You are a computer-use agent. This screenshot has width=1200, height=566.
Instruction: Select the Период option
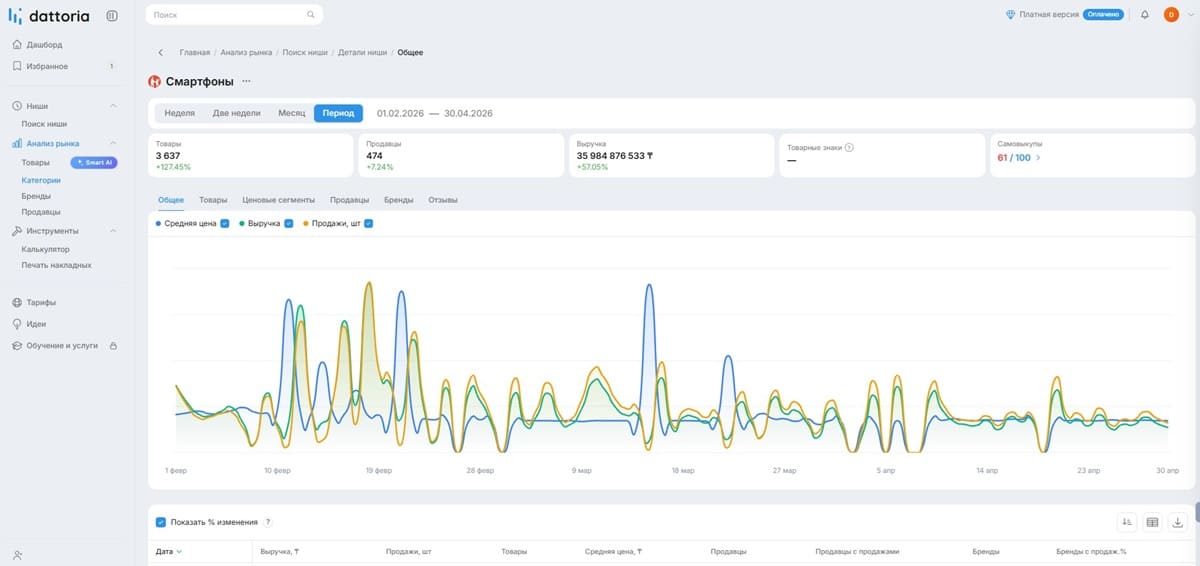338,113
